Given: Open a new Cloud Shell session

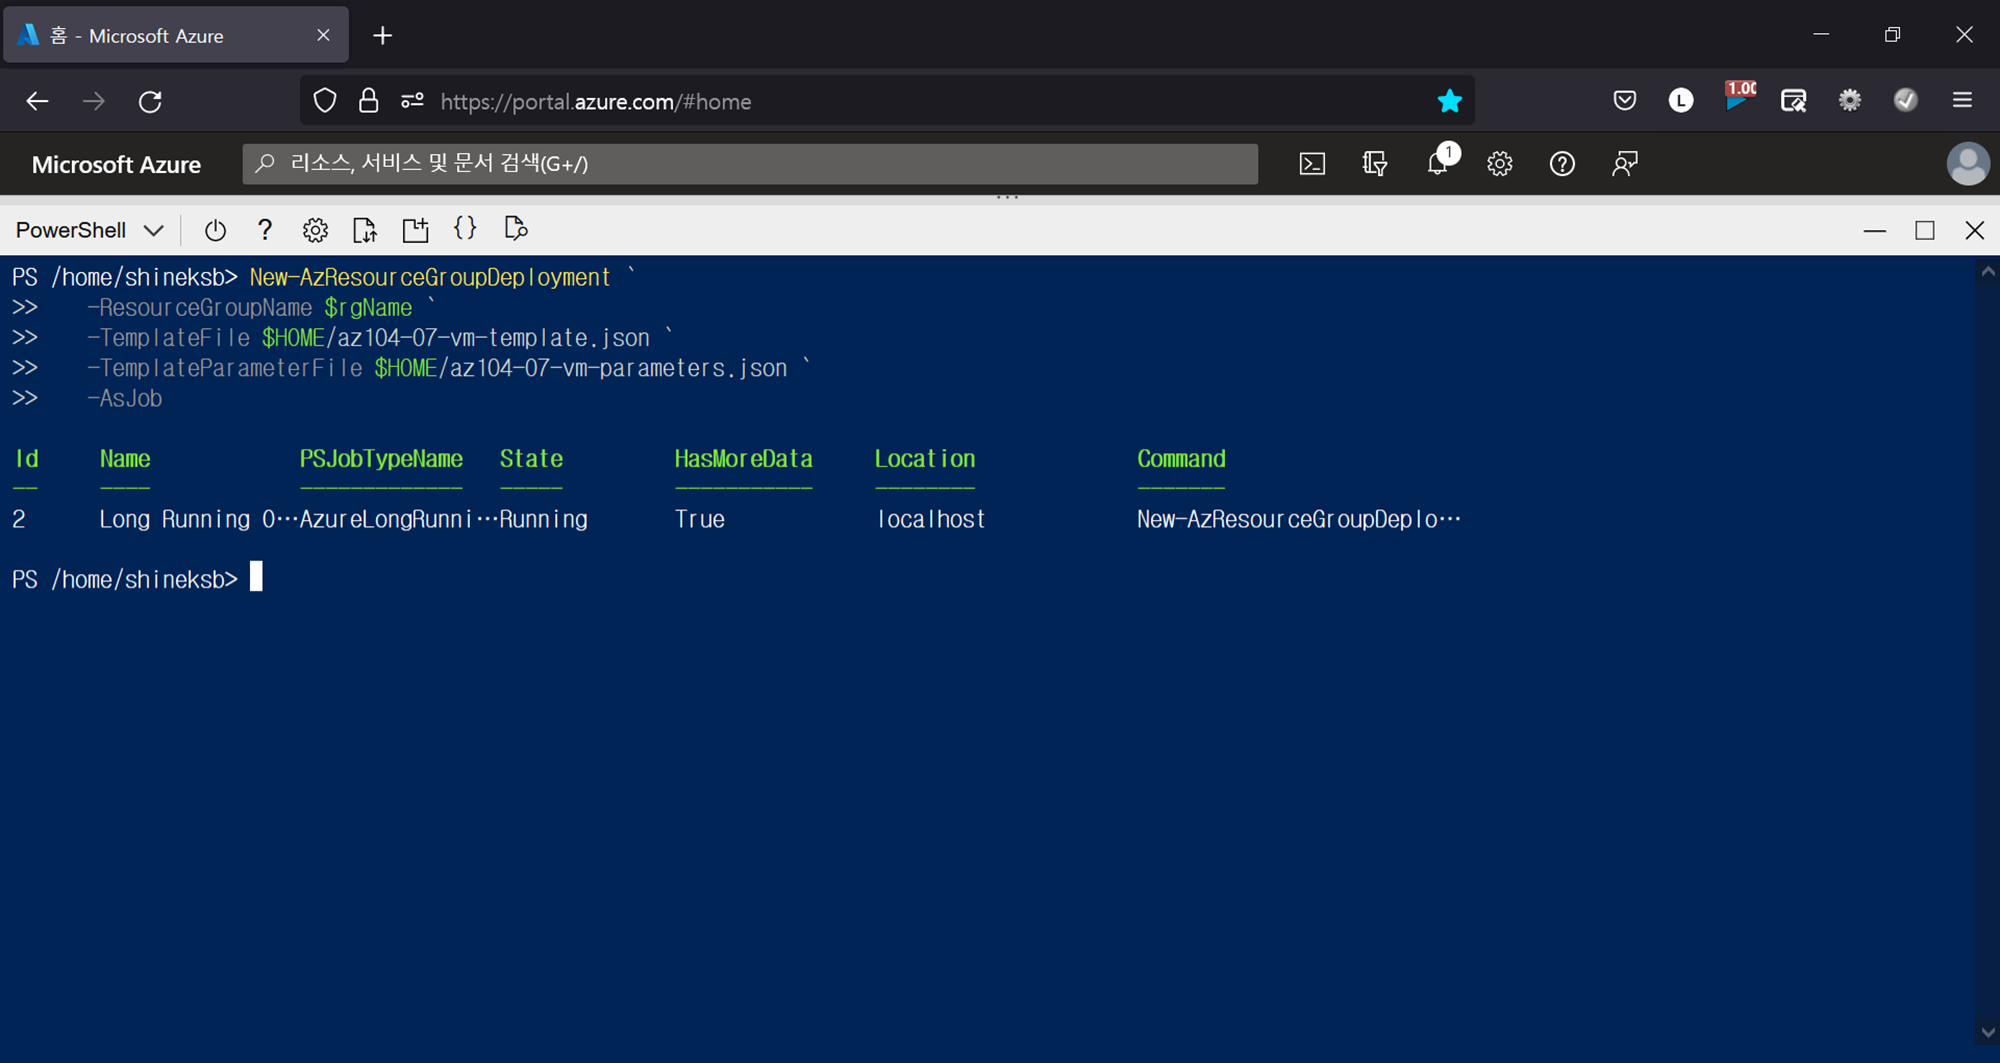Looking at the screenshot, I should [415, 230].
